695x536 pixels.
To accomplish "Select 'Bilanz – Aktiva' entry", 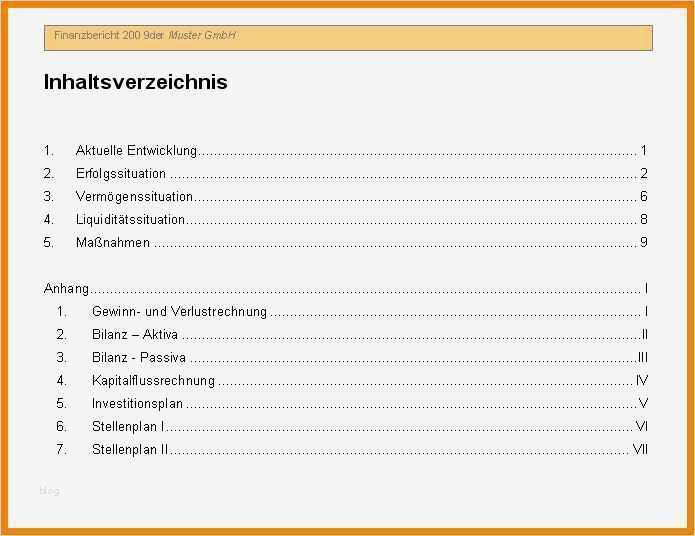I will 135,335.
